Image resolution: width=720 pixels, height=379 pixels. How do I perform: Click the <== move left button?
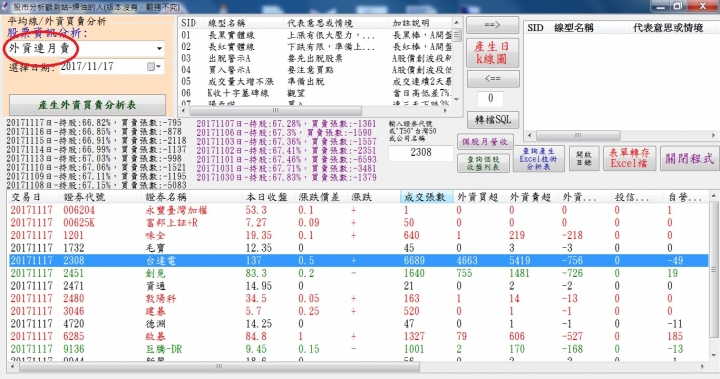pos(493,79)
